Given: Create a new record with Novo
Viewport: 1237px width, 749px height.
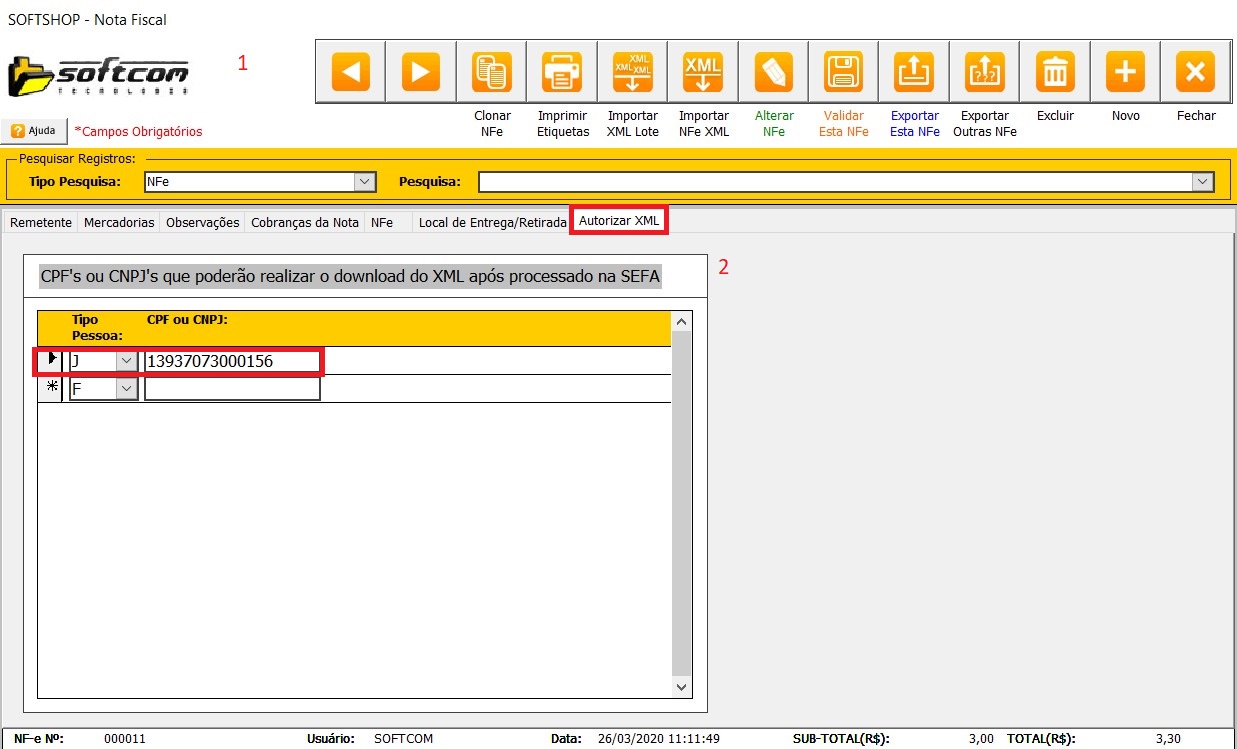Looking at the screenshot, I should pos(1125,72).
